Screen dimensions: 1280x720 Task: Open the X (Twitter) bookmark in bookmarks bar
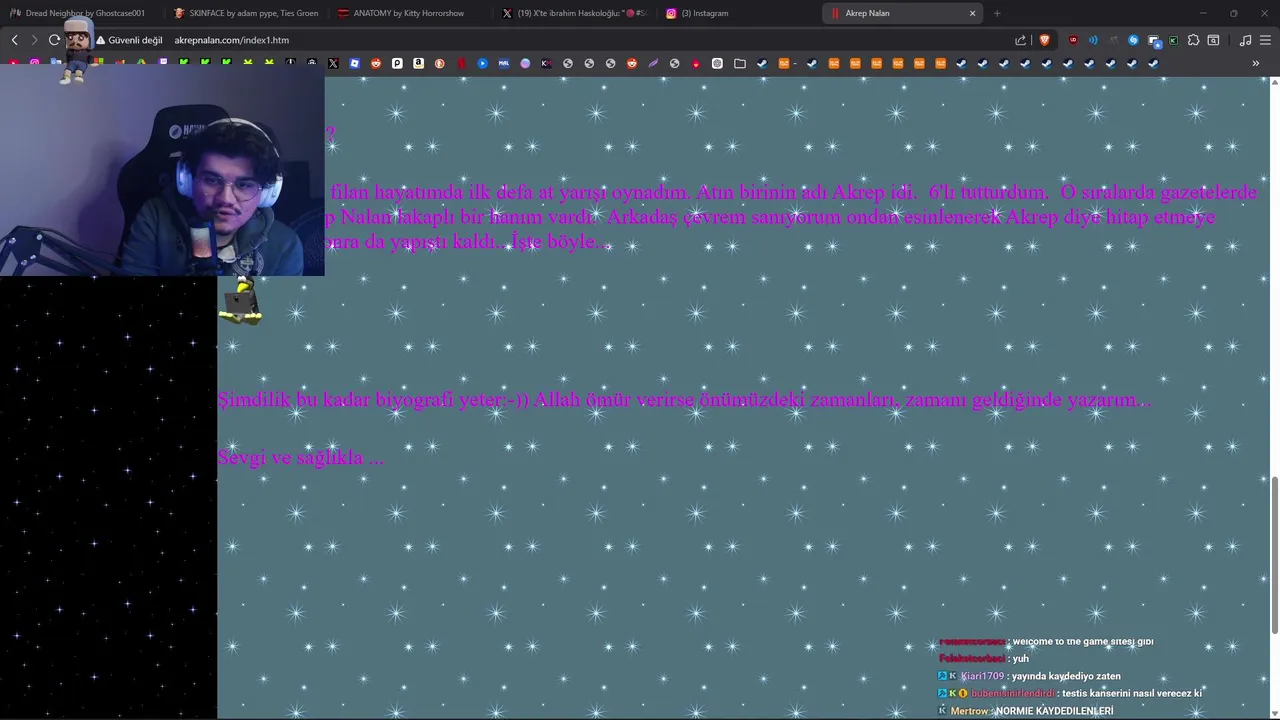tap(333, 63)
